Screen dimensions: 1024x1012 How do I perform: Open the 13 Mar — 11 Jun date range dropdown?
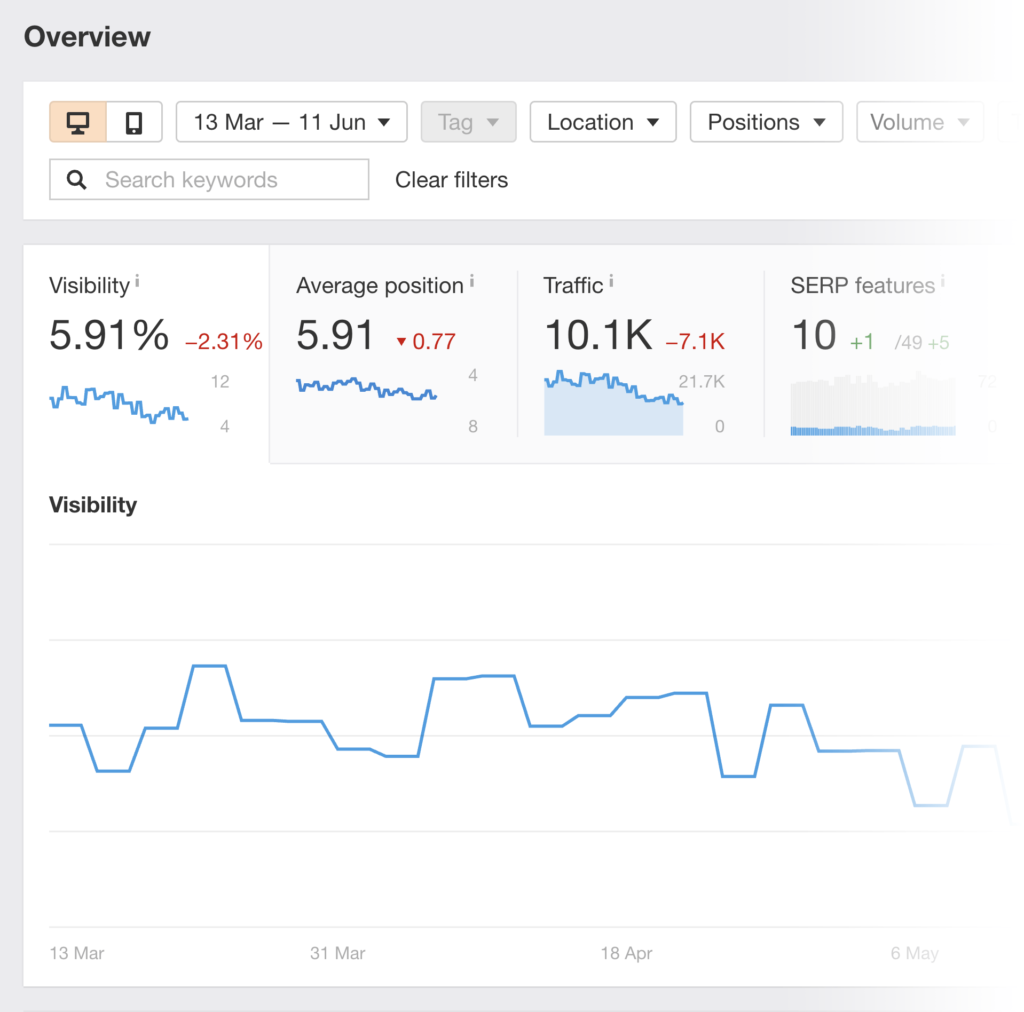(291, 122)
